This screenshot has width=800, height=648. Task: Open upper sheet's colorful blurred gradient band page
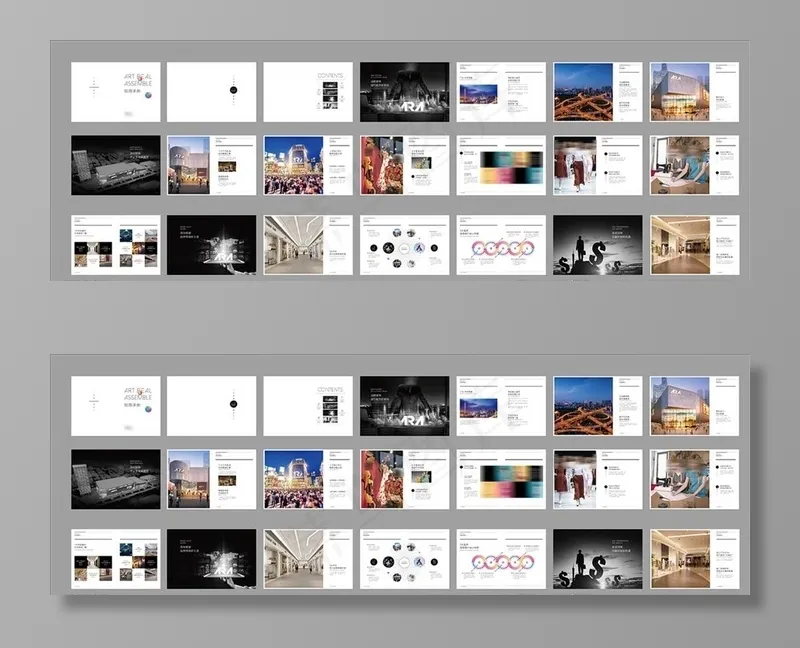click(x=501, y=165)
